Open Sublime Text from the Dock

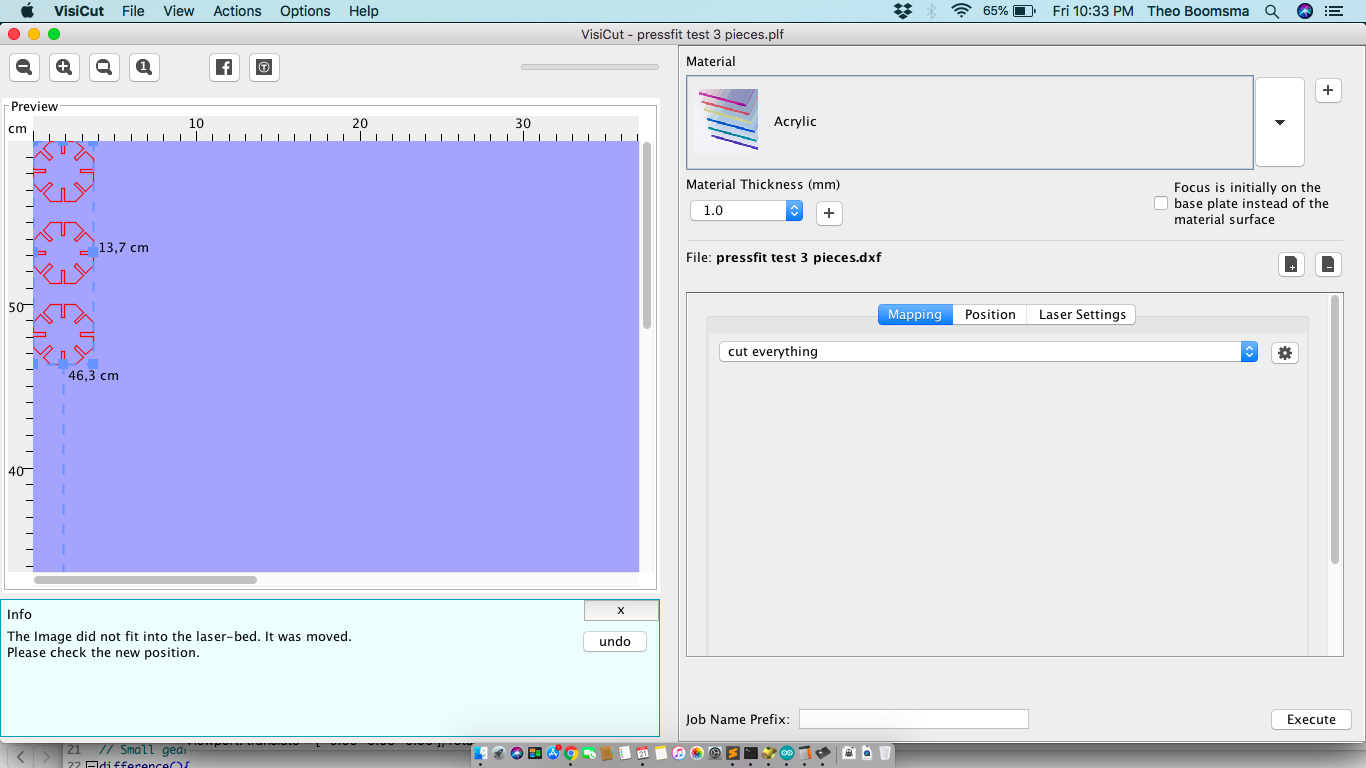click(x=733, y=753)
